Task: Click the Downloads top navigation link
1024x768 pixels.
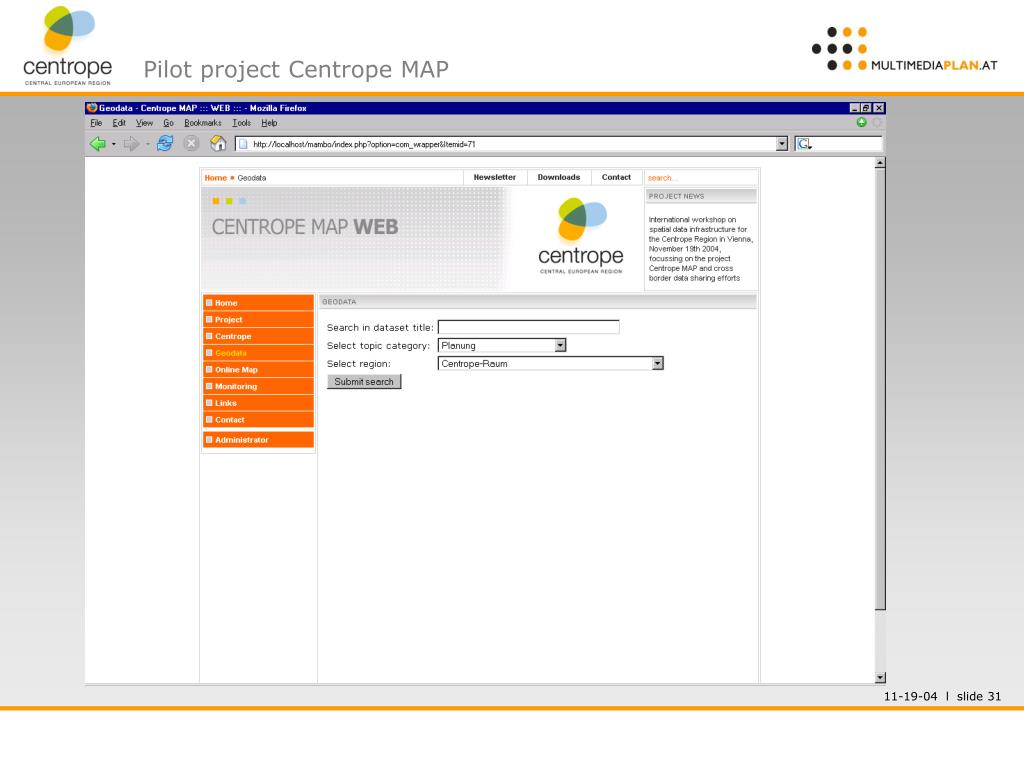Action: [x=558, y=178]
